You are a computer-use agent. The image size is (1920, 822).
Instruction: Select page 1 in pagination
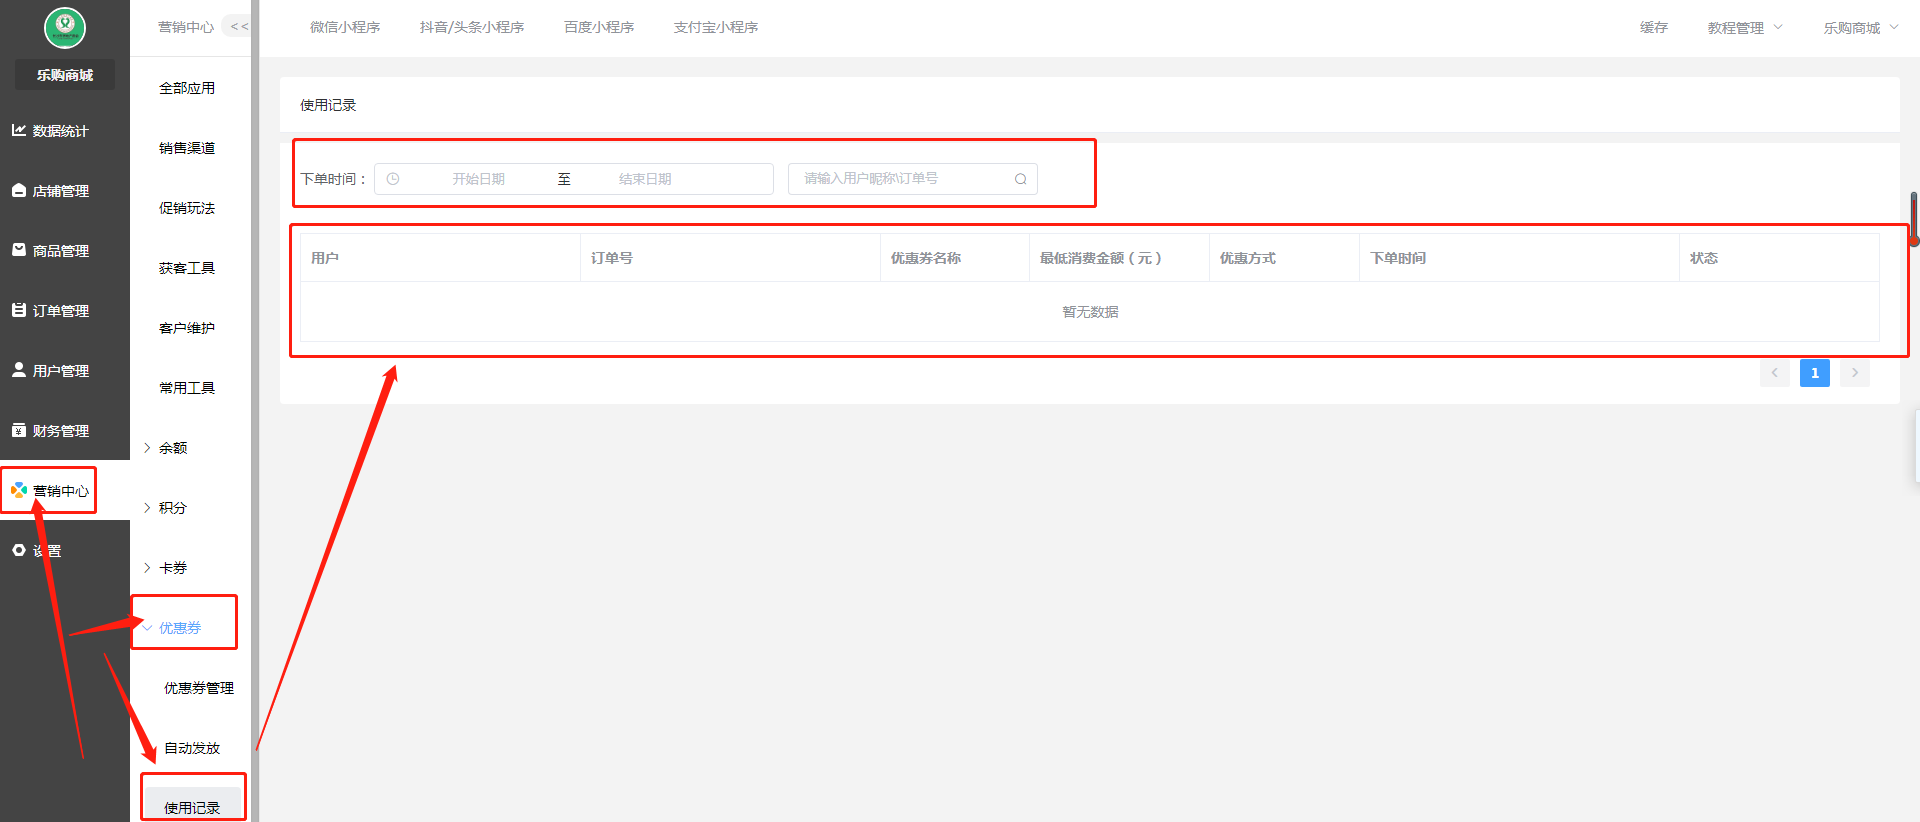pyautogui.click(x=1815, y=373)
